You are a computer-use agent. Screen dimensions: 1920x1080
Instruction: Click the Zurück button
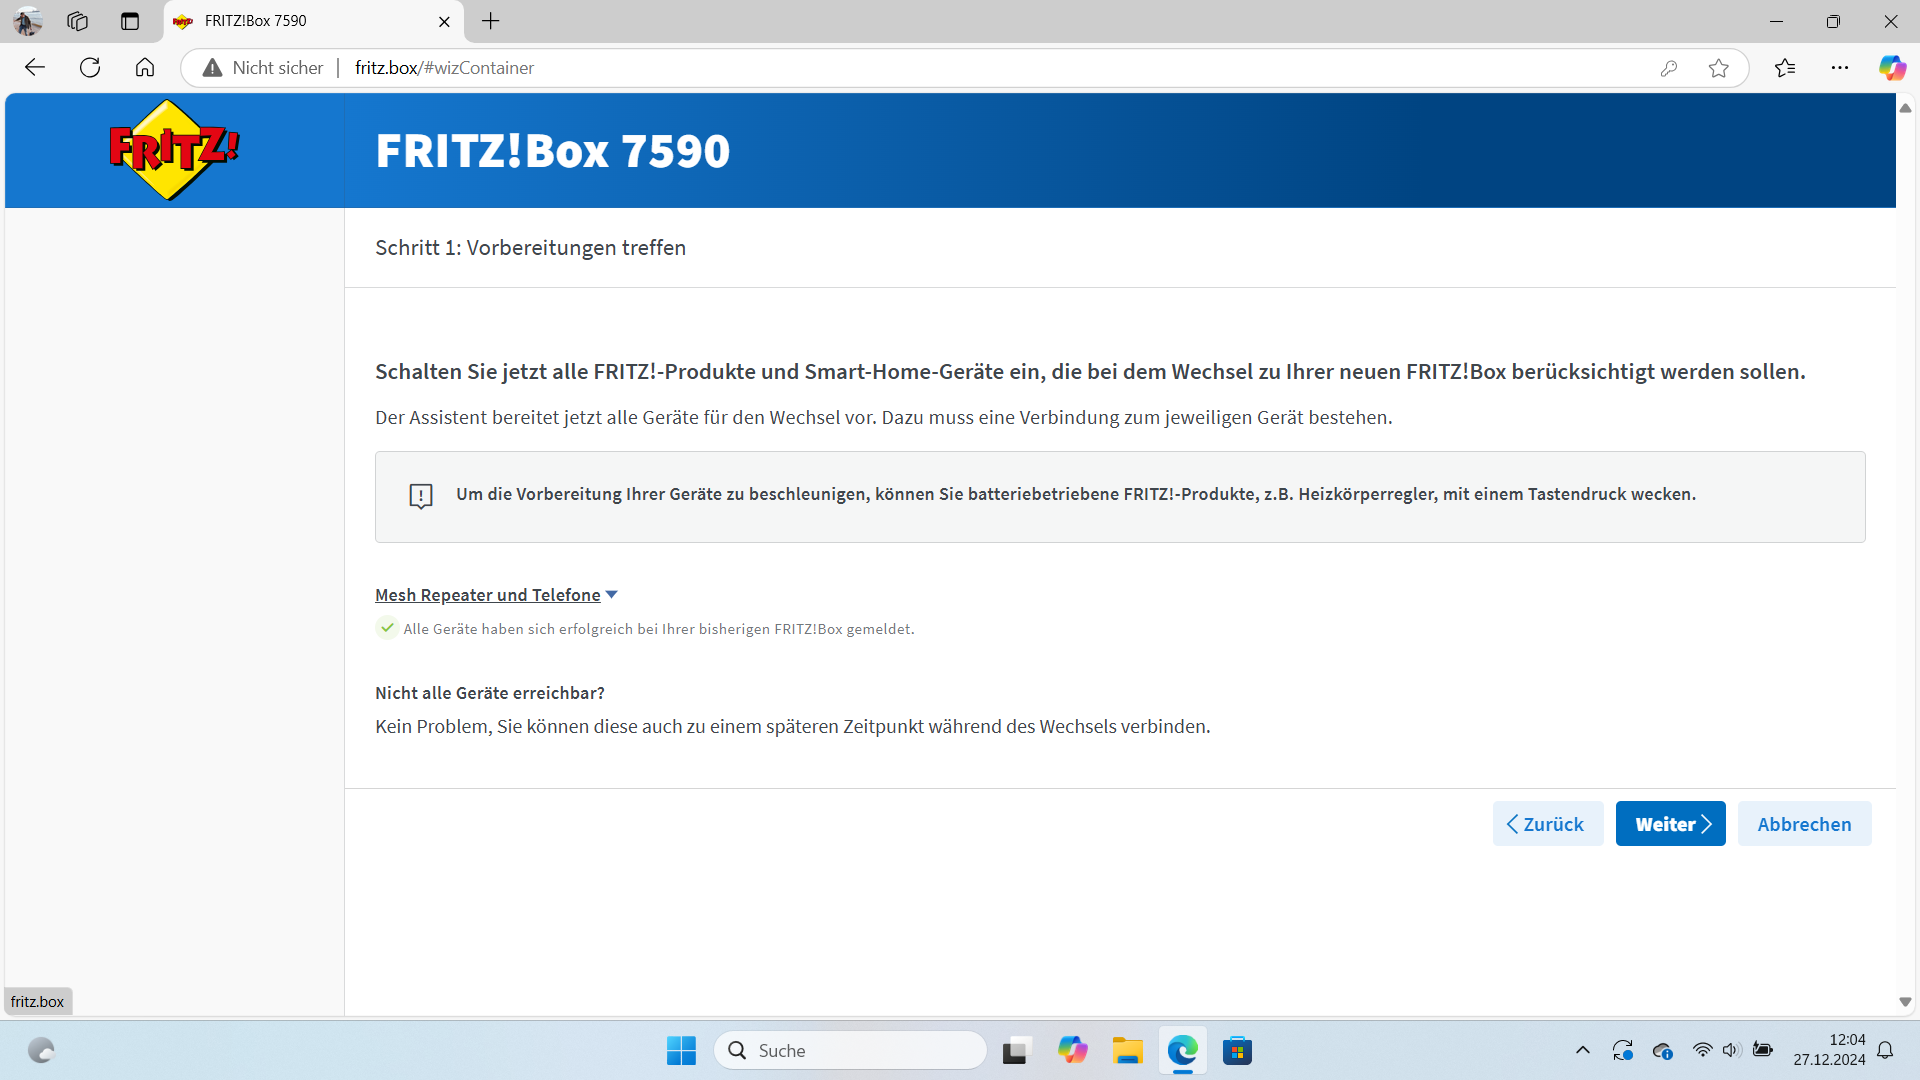pyautogui.click(x=1547, y=824)
